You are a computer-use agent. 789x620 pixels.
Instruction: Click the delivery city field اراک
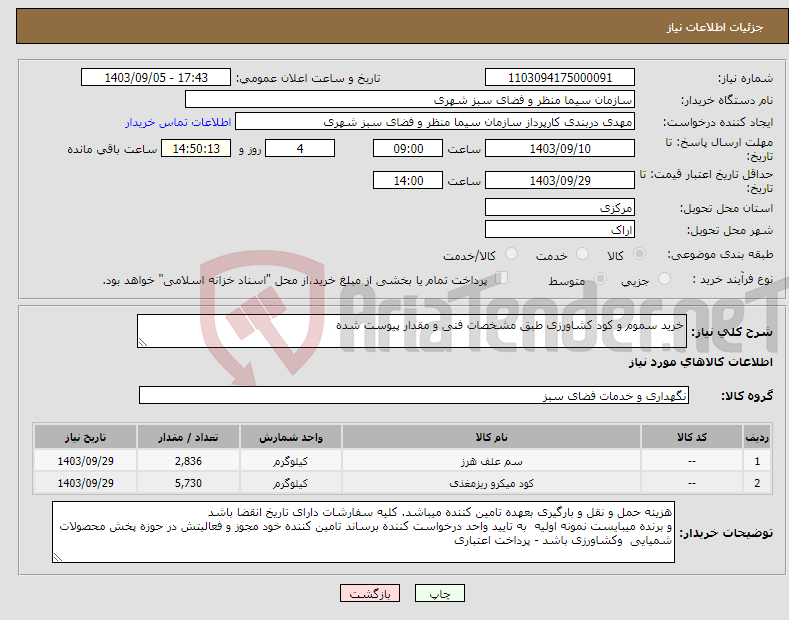(560, 229)
